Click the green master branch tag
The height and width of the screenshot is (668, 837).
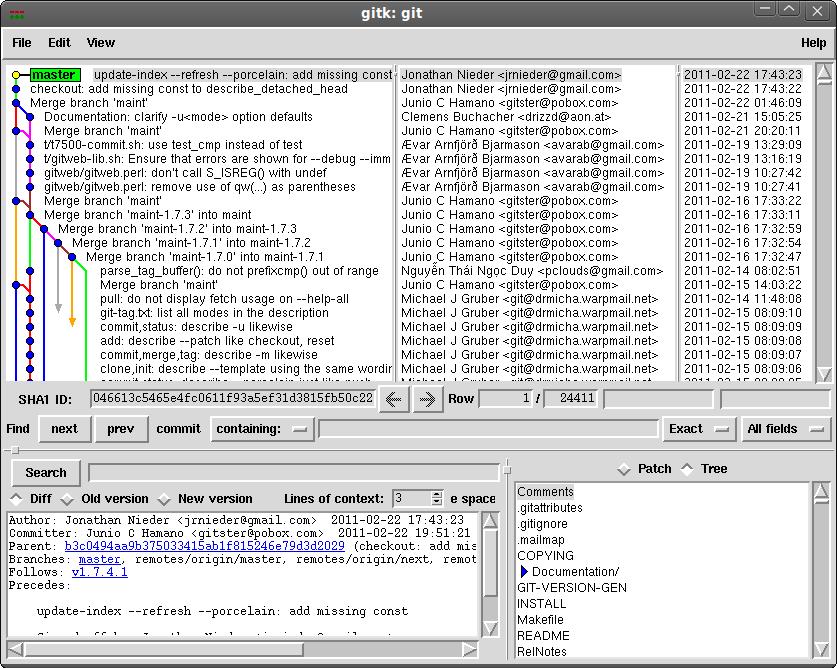(x=54, y=75)
